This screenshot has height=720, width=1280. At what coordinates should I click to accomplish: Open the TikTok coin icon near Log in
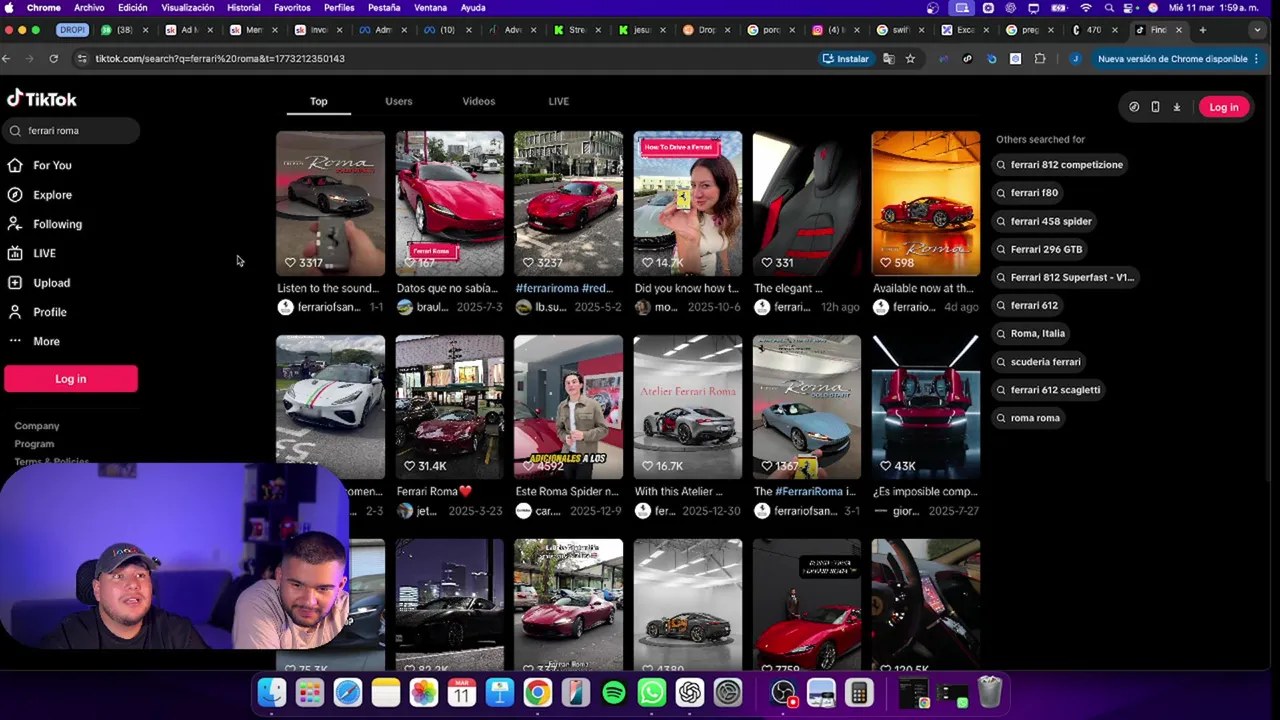coord(1134,107)
